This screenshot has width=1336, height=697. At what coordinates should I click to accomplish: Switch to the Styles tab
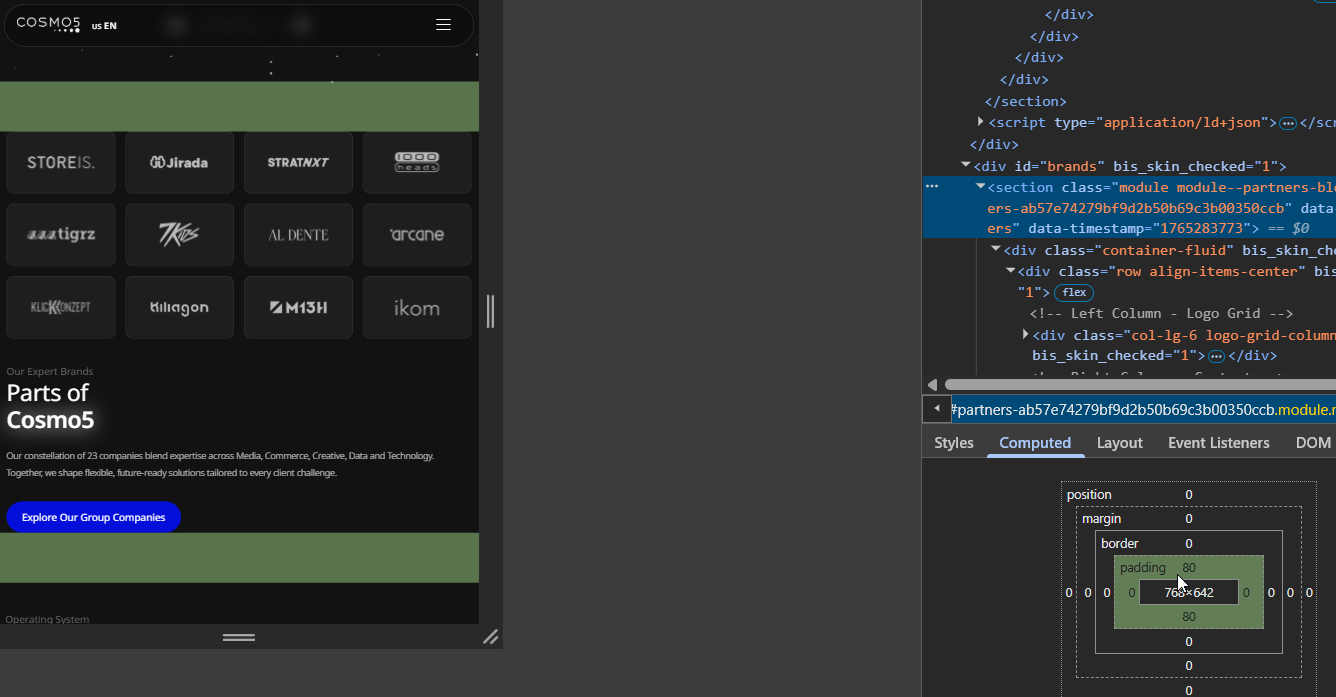[954, 442]
